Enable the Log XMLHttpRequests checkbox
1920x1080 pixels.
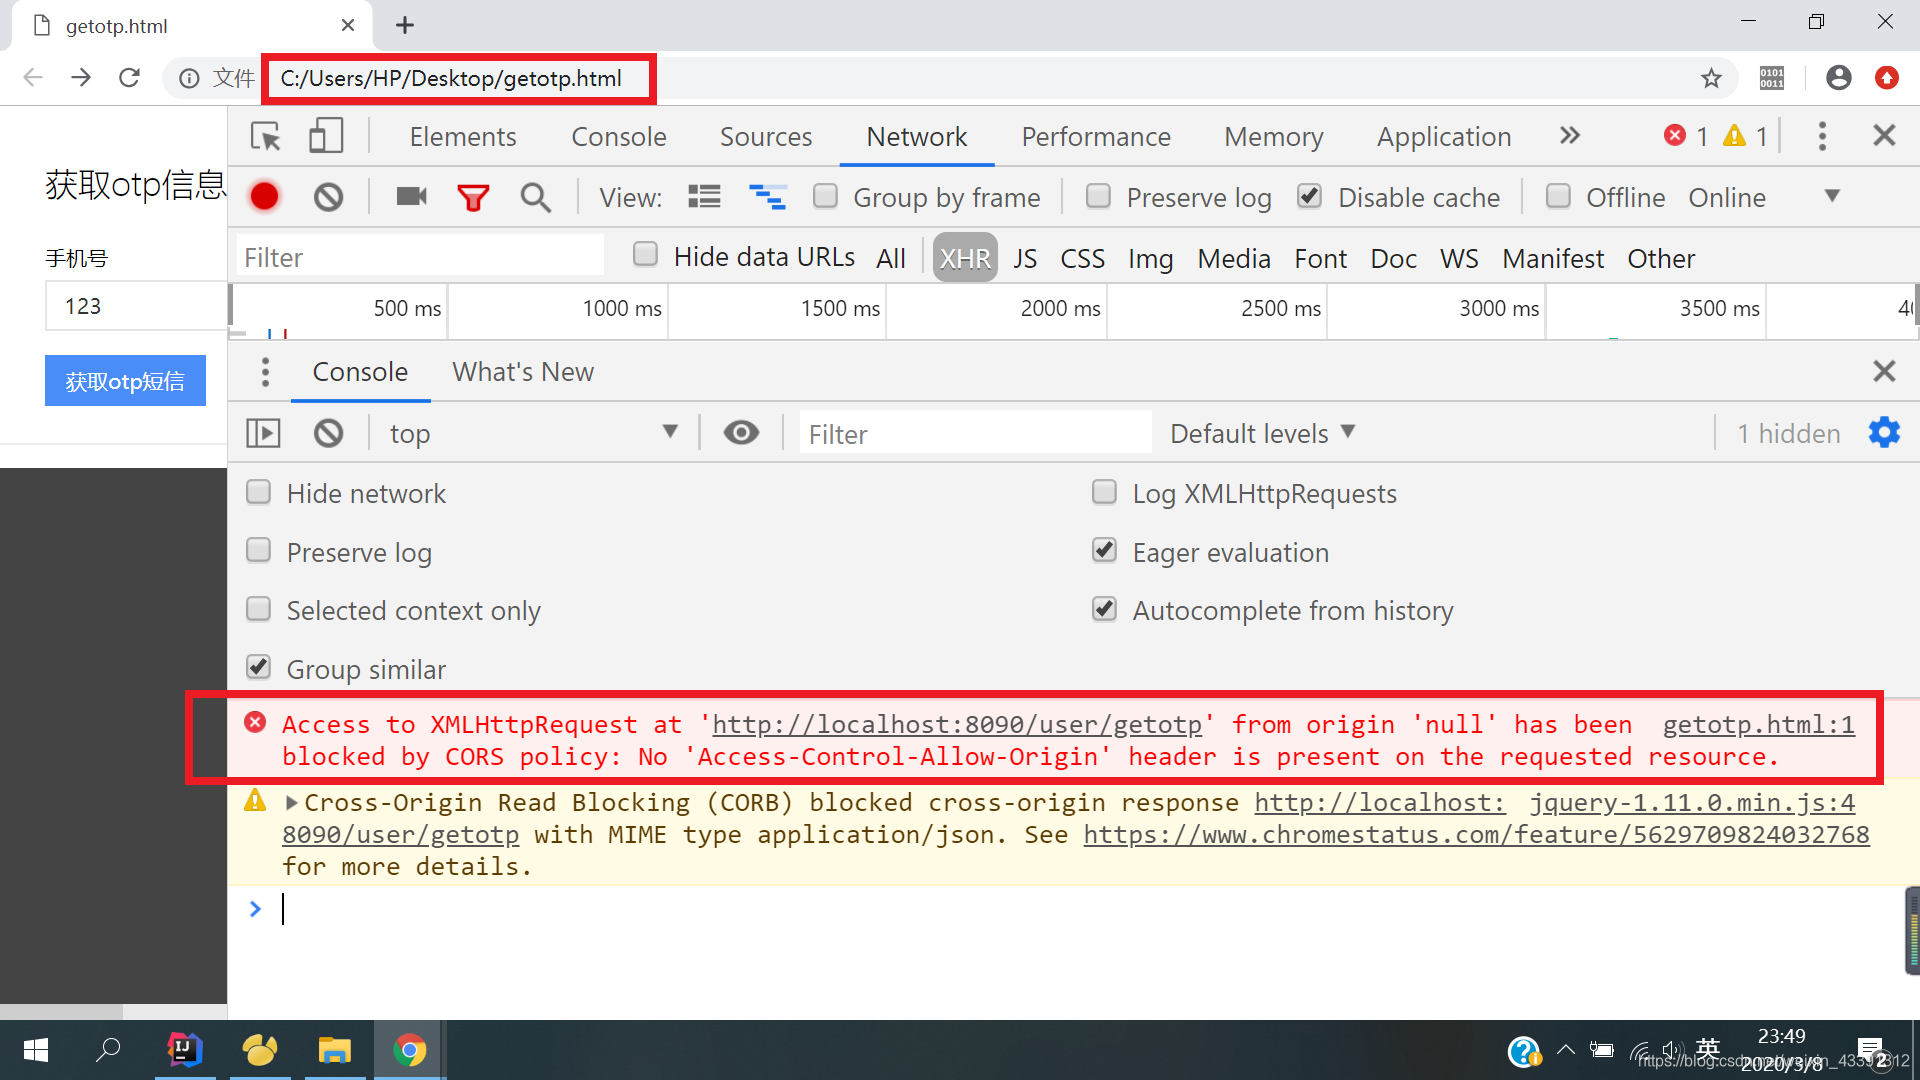tap(1104, 492)
